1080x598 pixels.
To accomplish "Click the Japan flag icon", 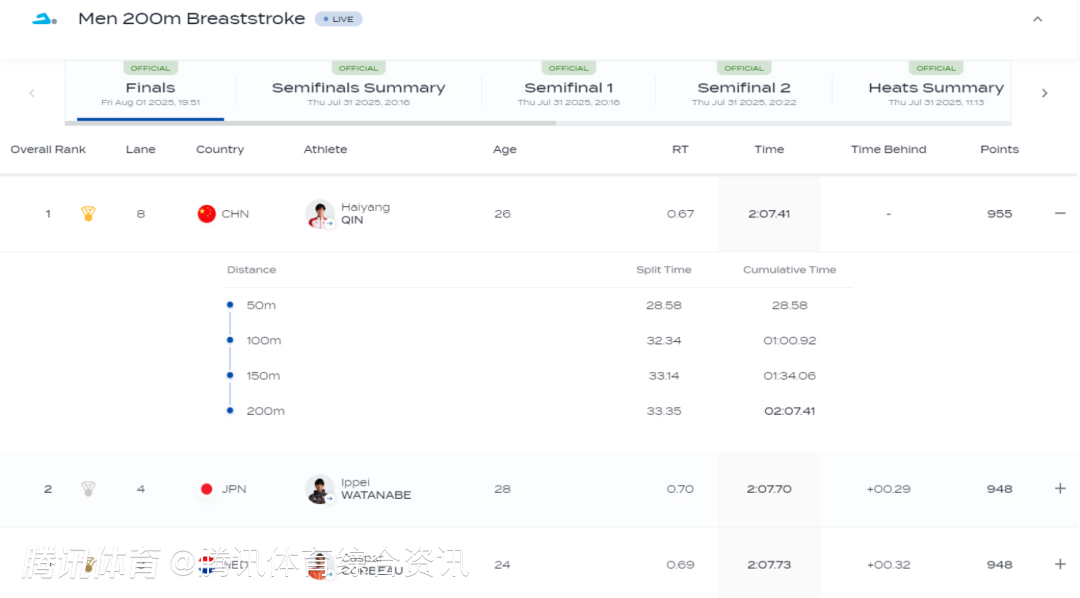I will (x=207, y=489).
